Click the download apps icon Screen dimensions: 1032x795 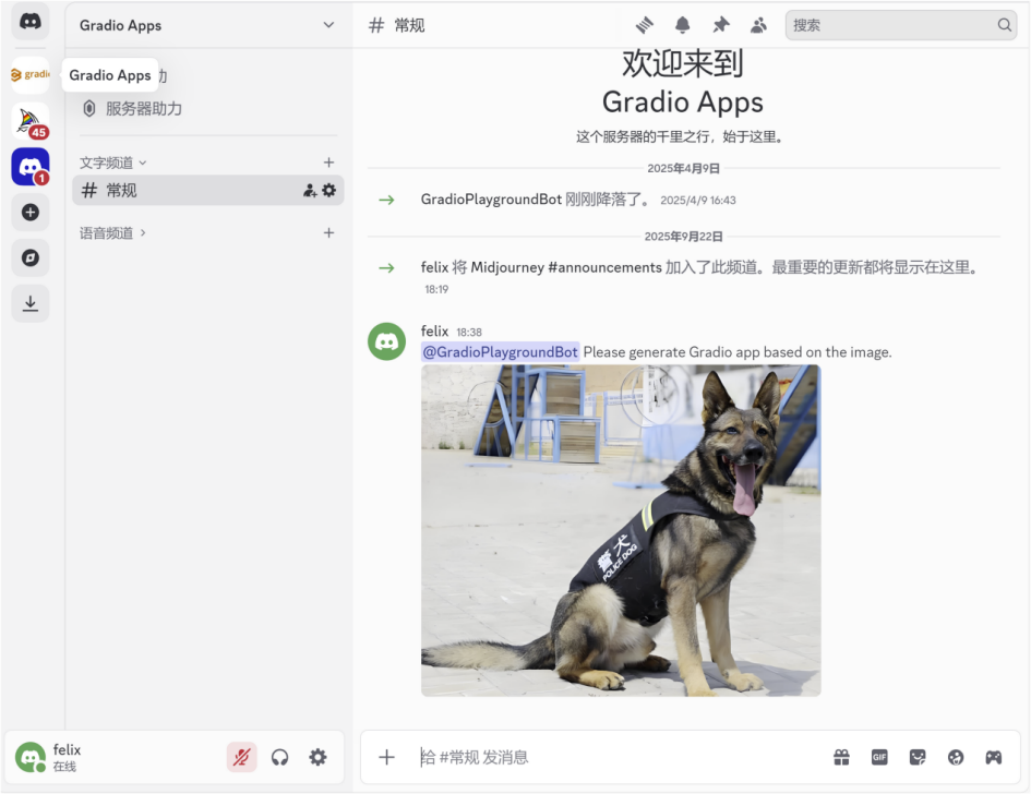30,303
